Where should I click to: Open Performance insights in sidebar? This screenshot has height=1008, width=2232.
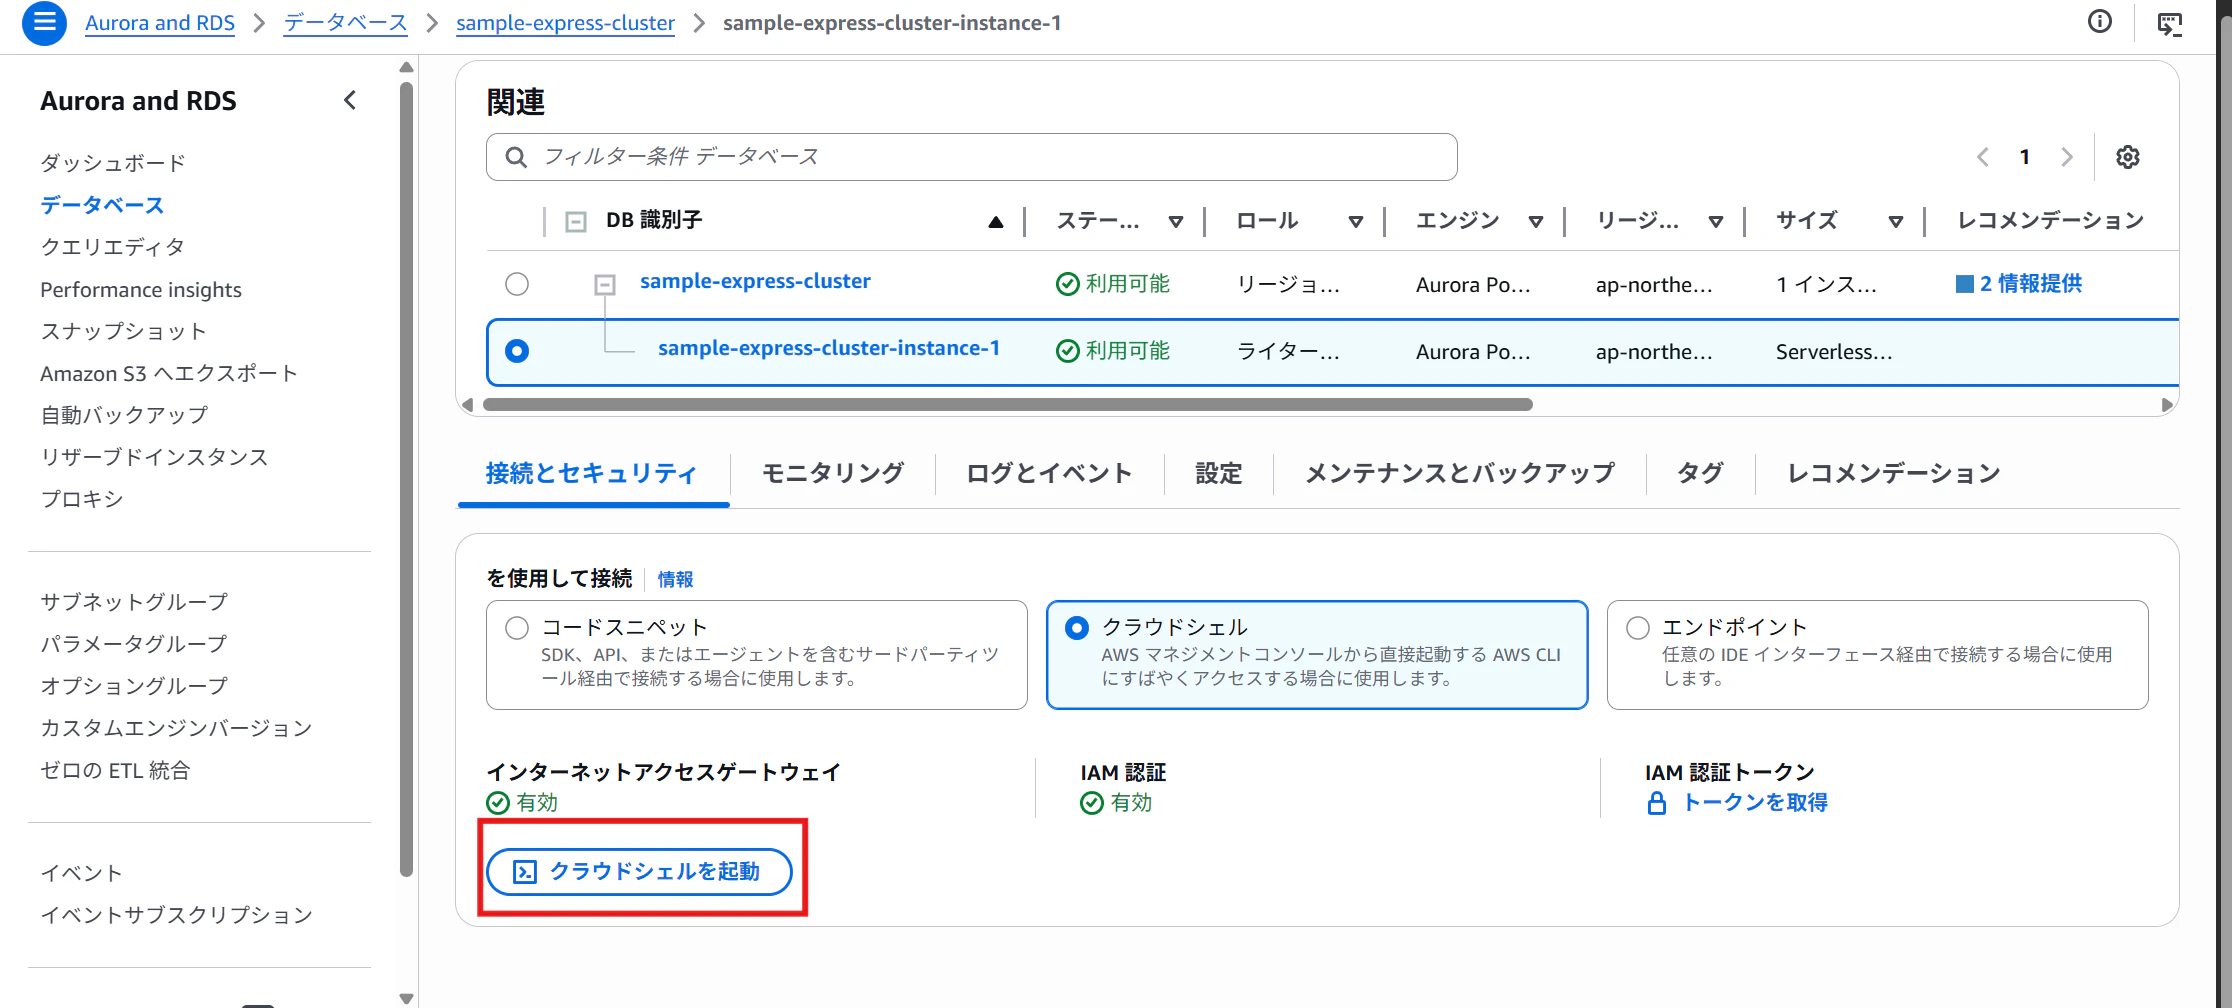tap(141, 289)
